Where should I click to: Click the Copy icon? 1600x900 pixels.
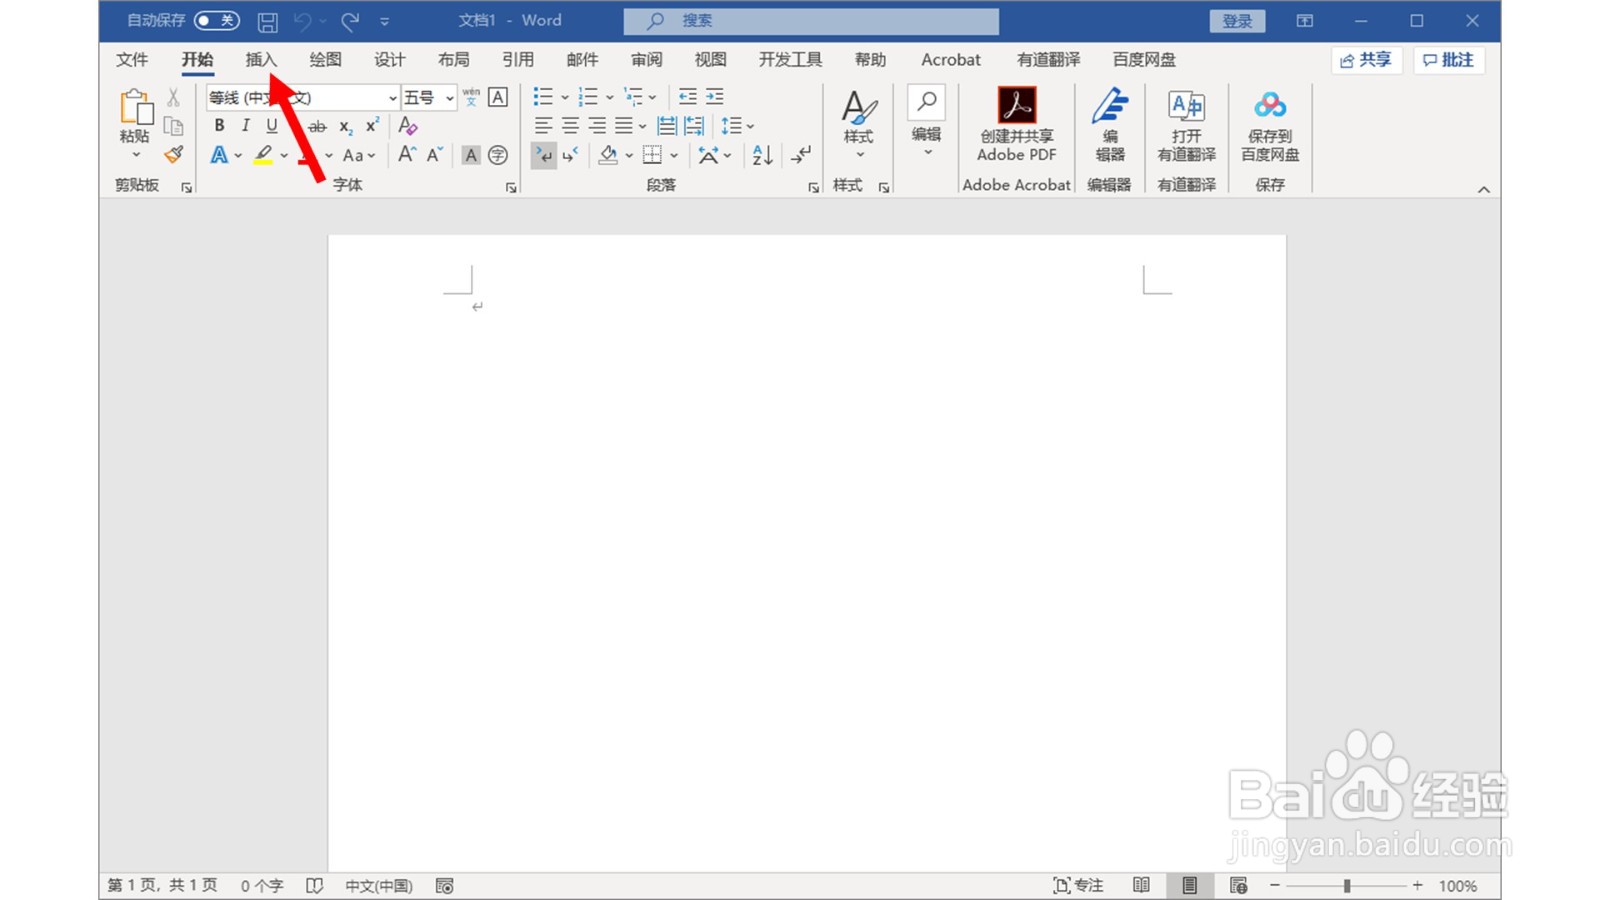[x=173, y=126]
